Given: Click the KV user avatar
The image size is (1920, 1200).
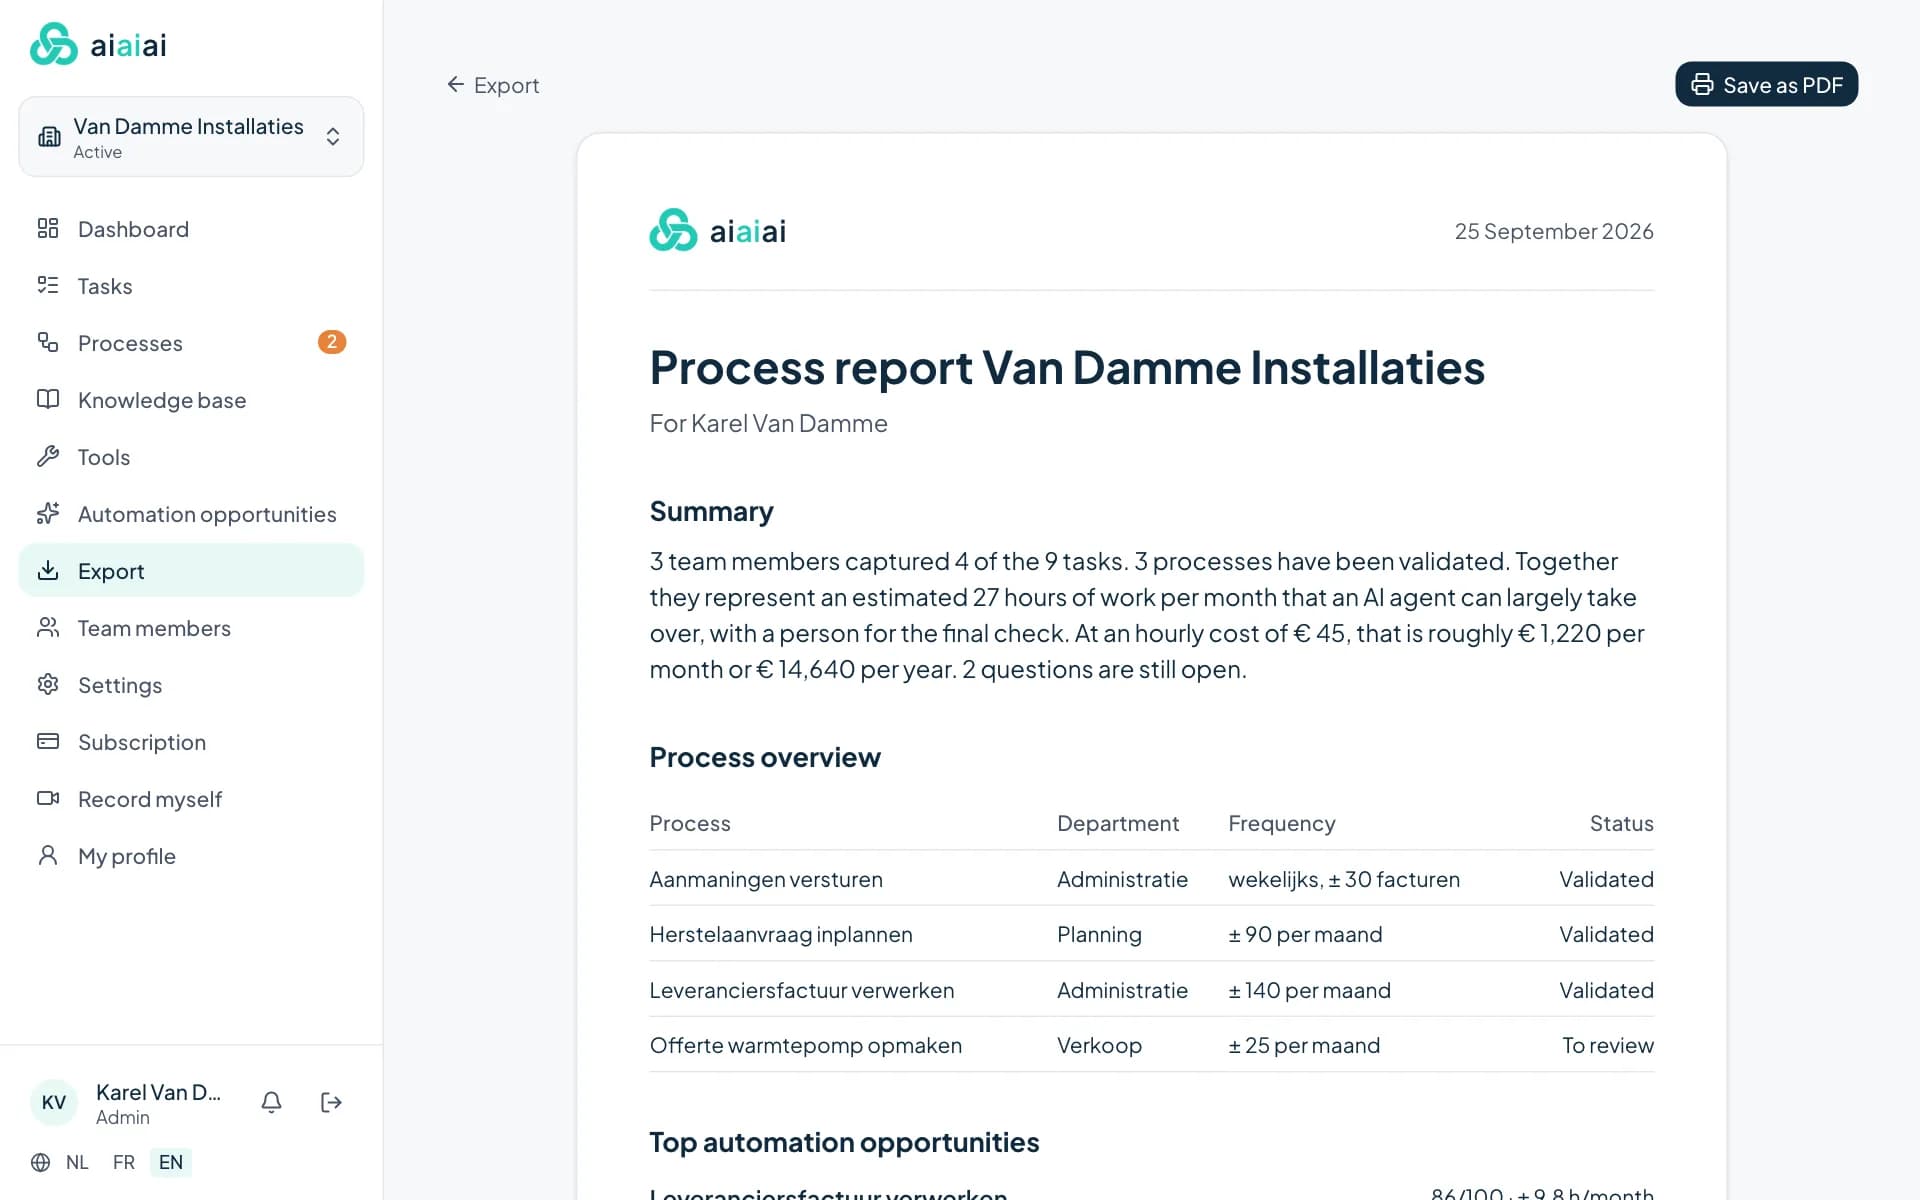Looking at the screenshot, I should pos(54,1102).
